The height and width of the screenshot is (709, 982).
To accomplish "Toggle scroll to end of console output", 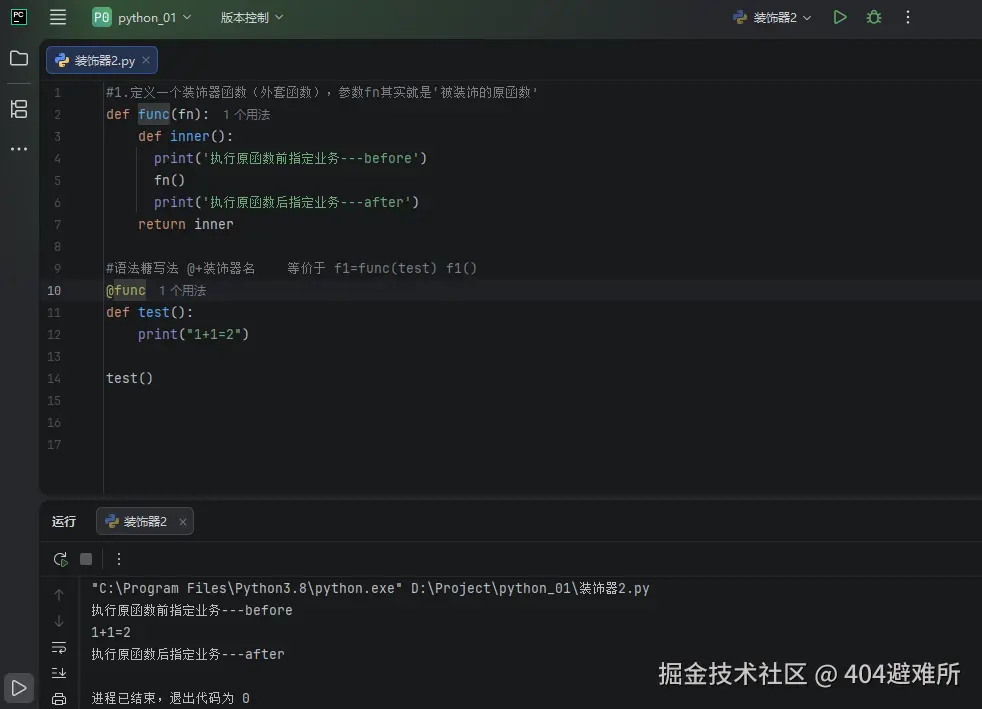I will (59, 673).
